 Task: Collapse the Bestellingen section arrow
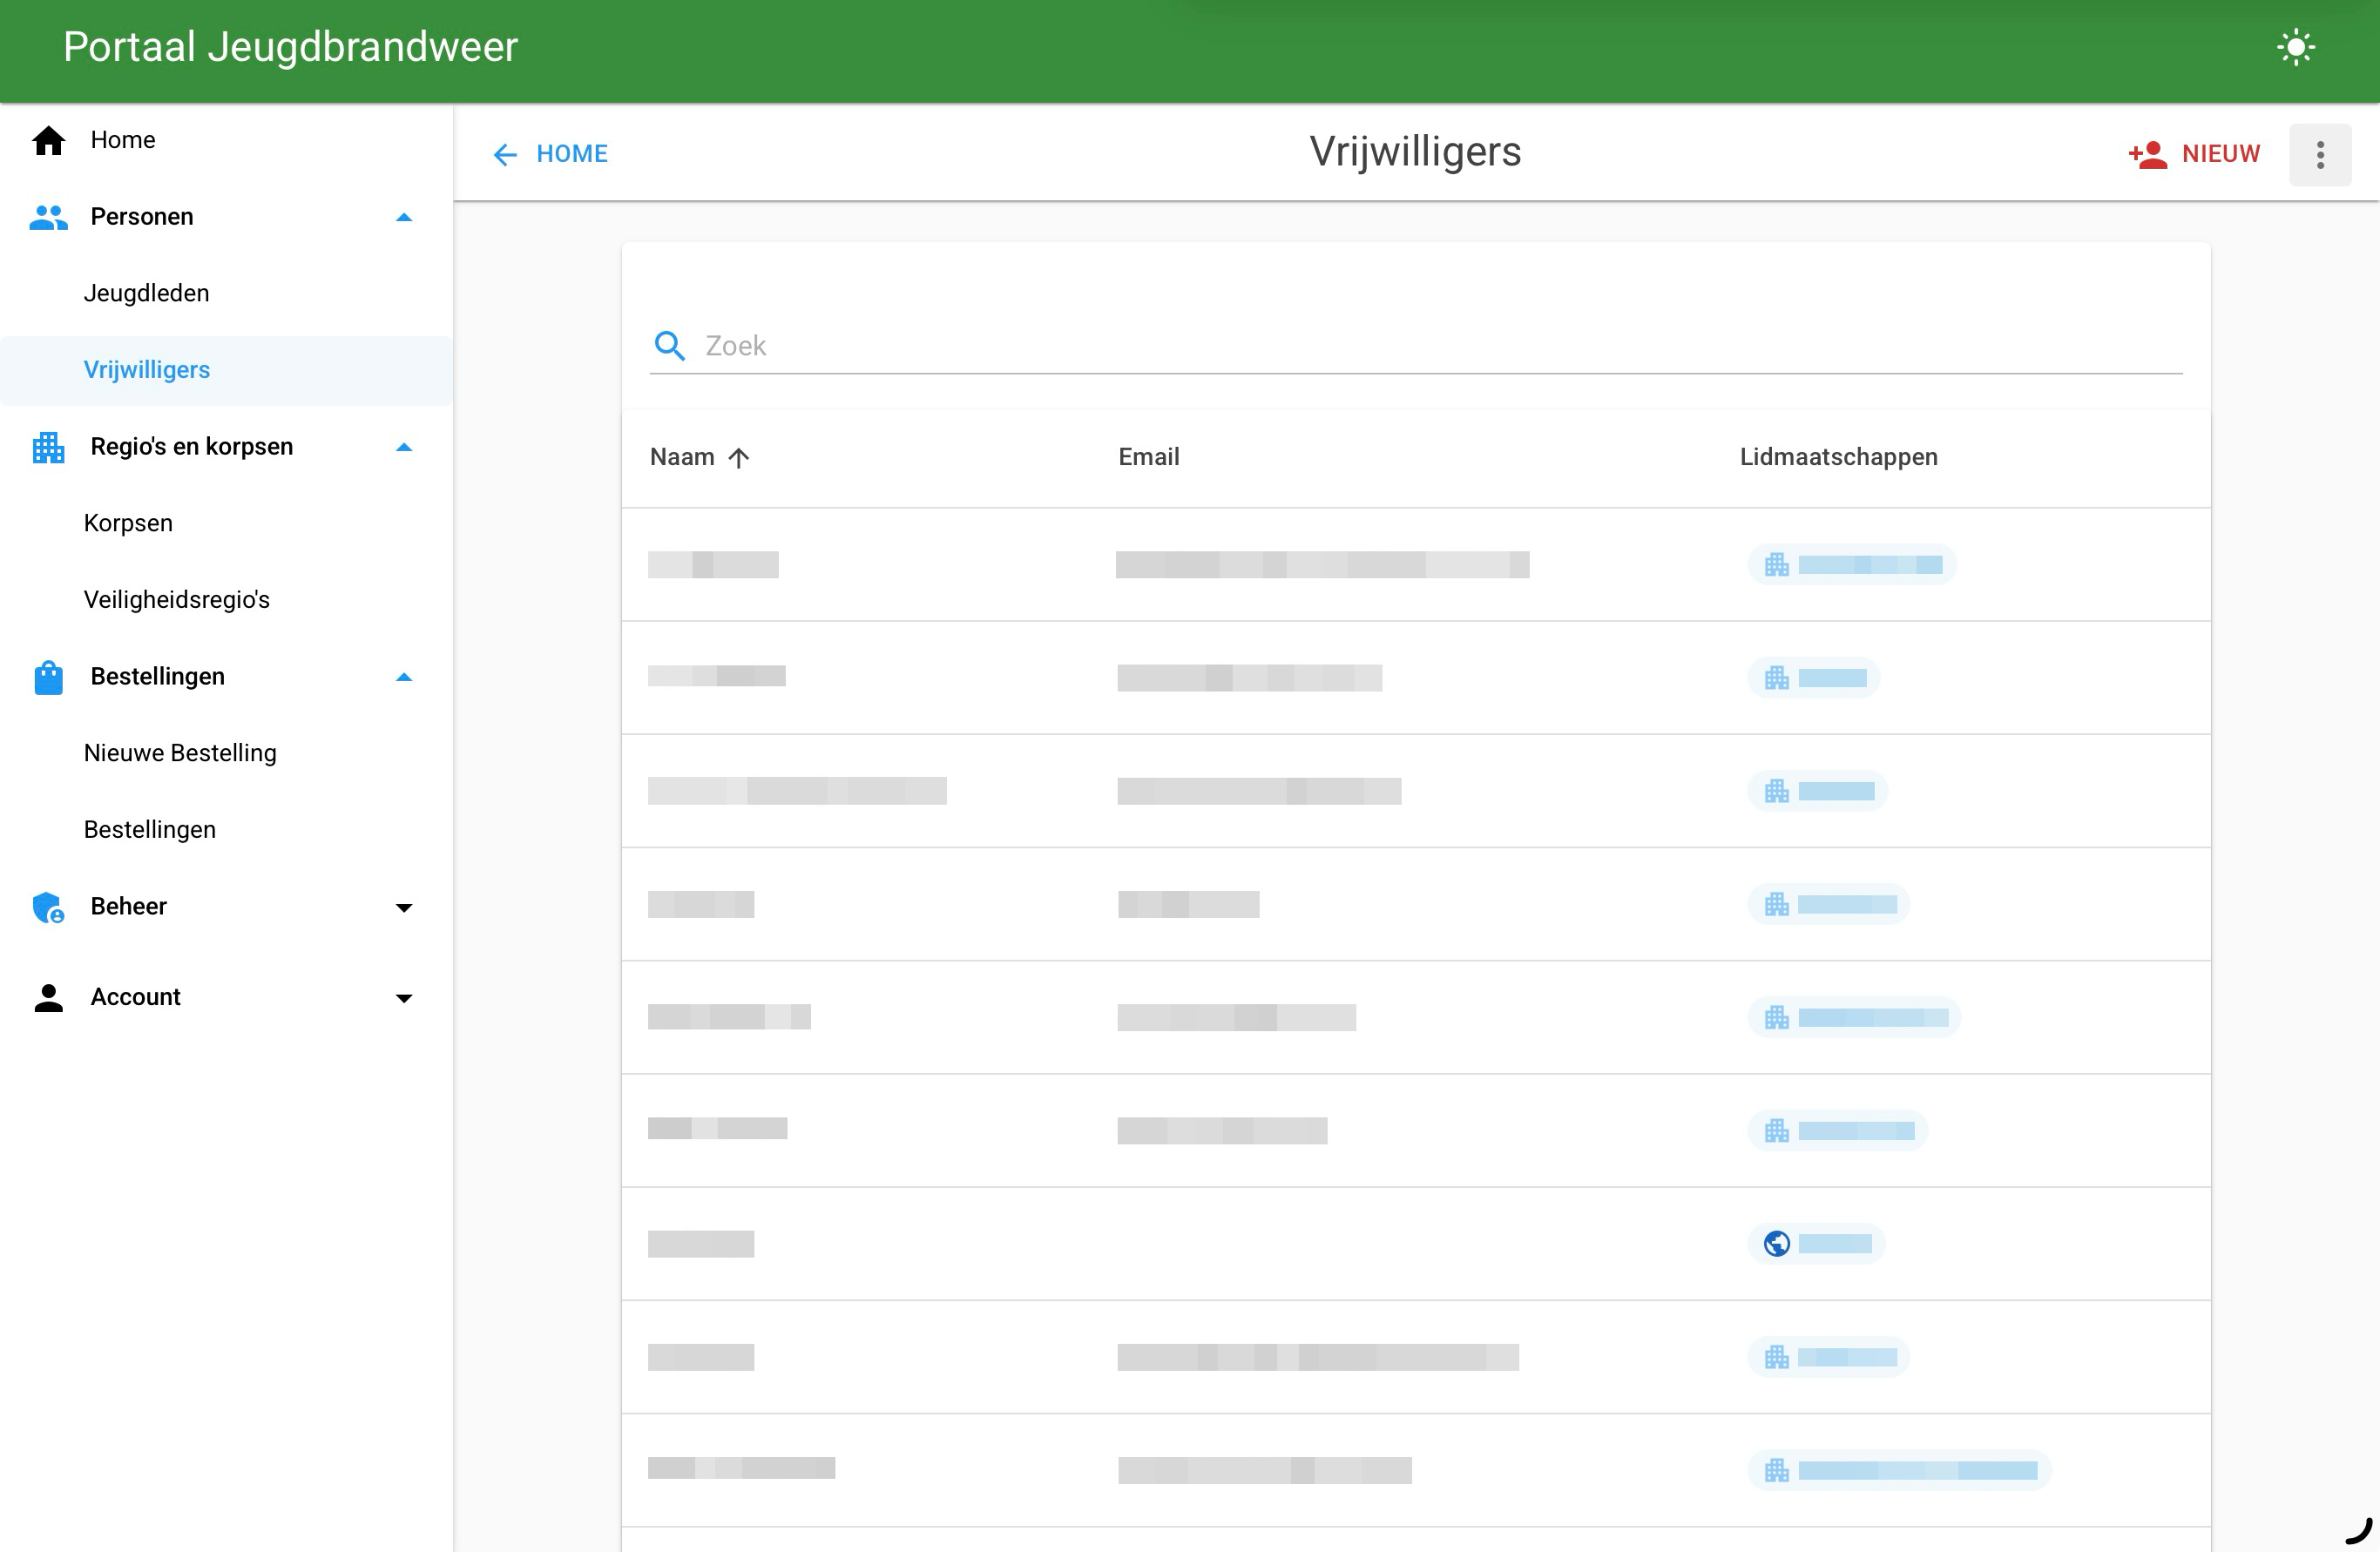404,677
